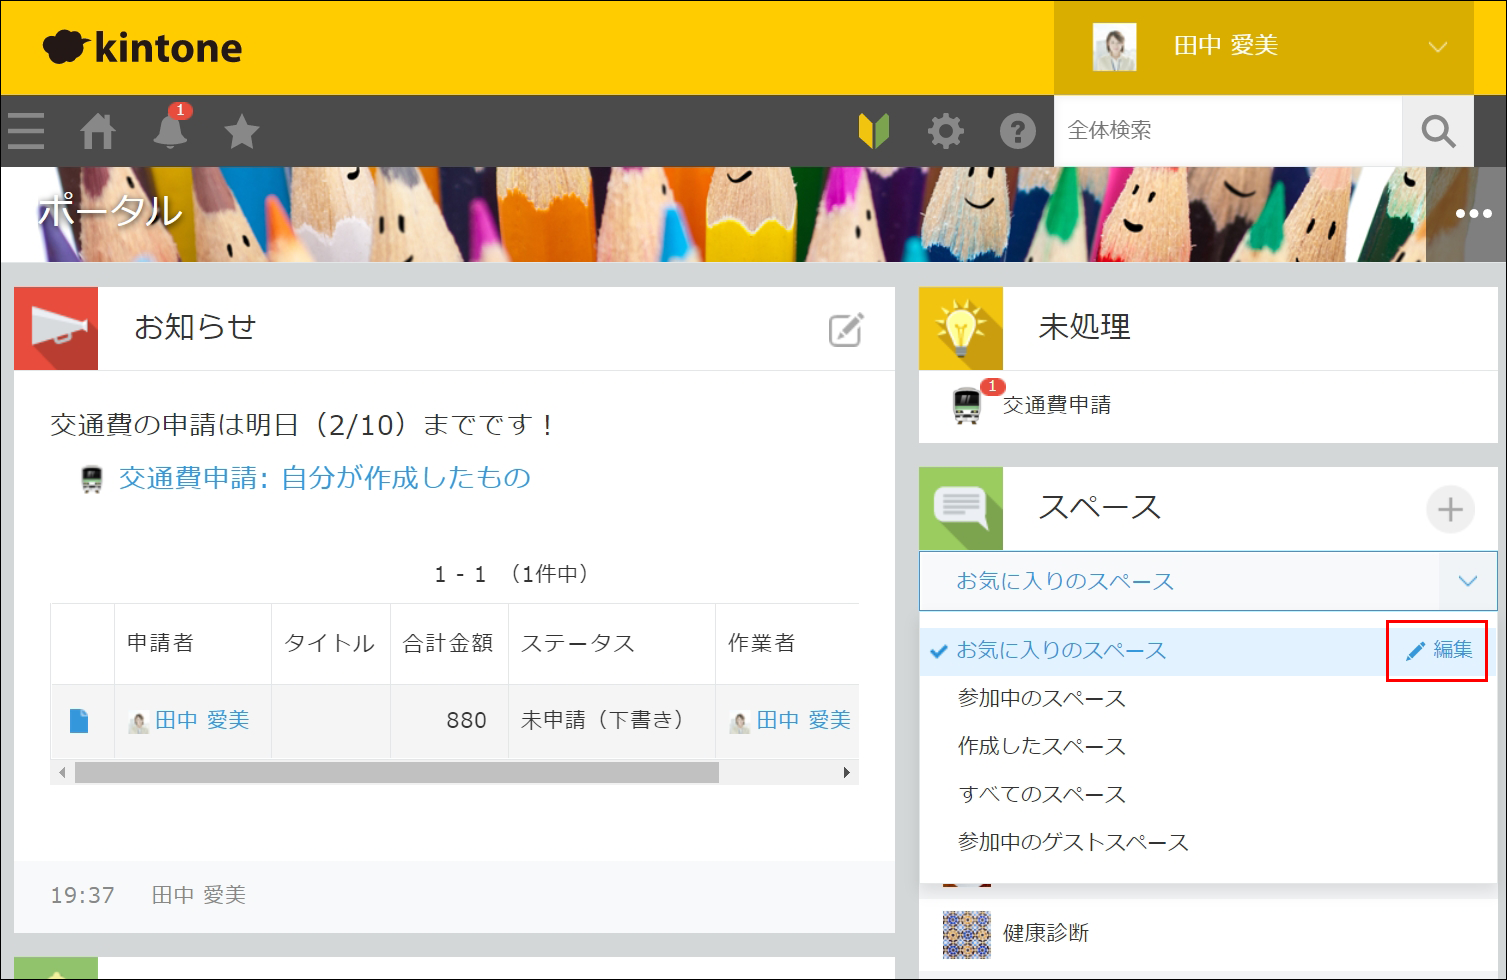Click the beginner guide leaf icon
This screenshot has width=1507, height=980.
[873, 131]
